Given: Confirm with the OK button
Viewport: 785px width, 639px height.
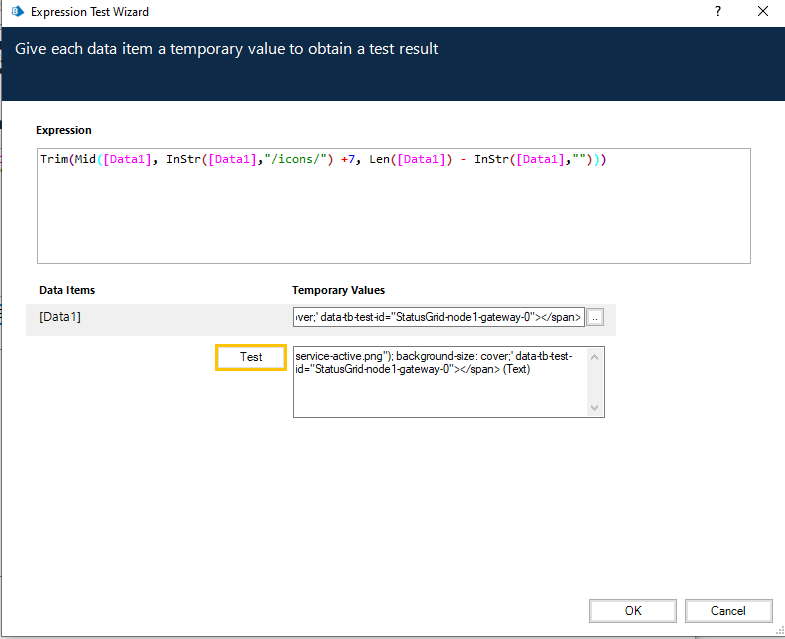Looking at the screenshot, I should pos(632,611).
